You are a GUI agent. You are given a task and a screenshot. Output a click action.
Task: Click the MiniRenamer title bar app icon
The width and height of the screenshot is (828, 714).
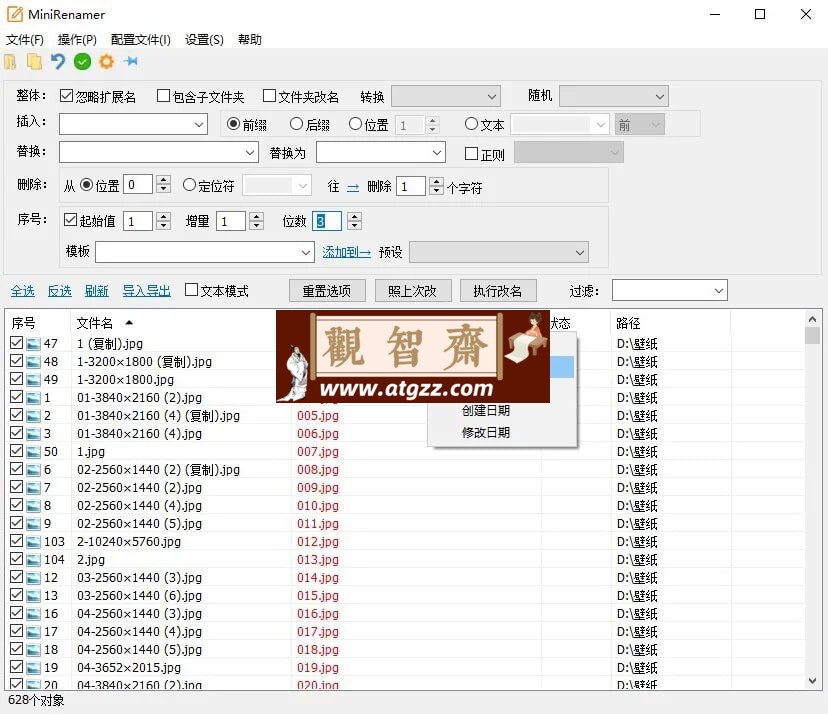pos(15,14)
